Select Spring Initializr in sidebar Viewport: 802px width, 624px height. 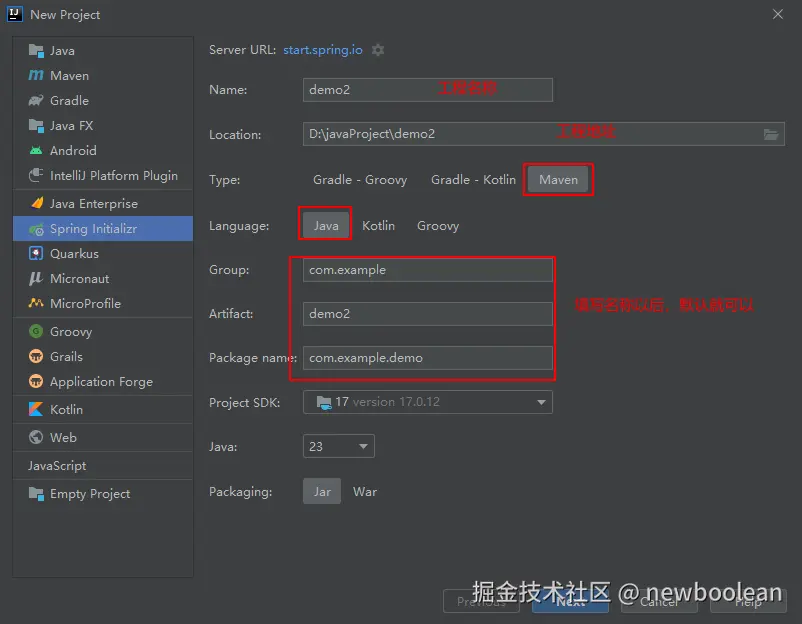103,229
